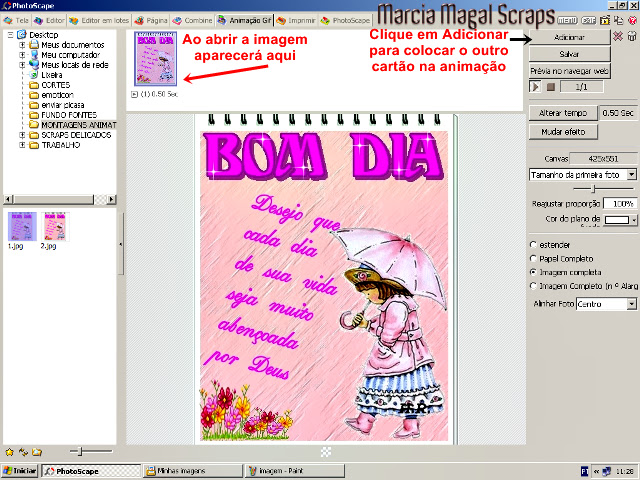Select Imagem Completo (n° Alarg) radio option
Screen dimensions: 640x480
click(533, 286)
